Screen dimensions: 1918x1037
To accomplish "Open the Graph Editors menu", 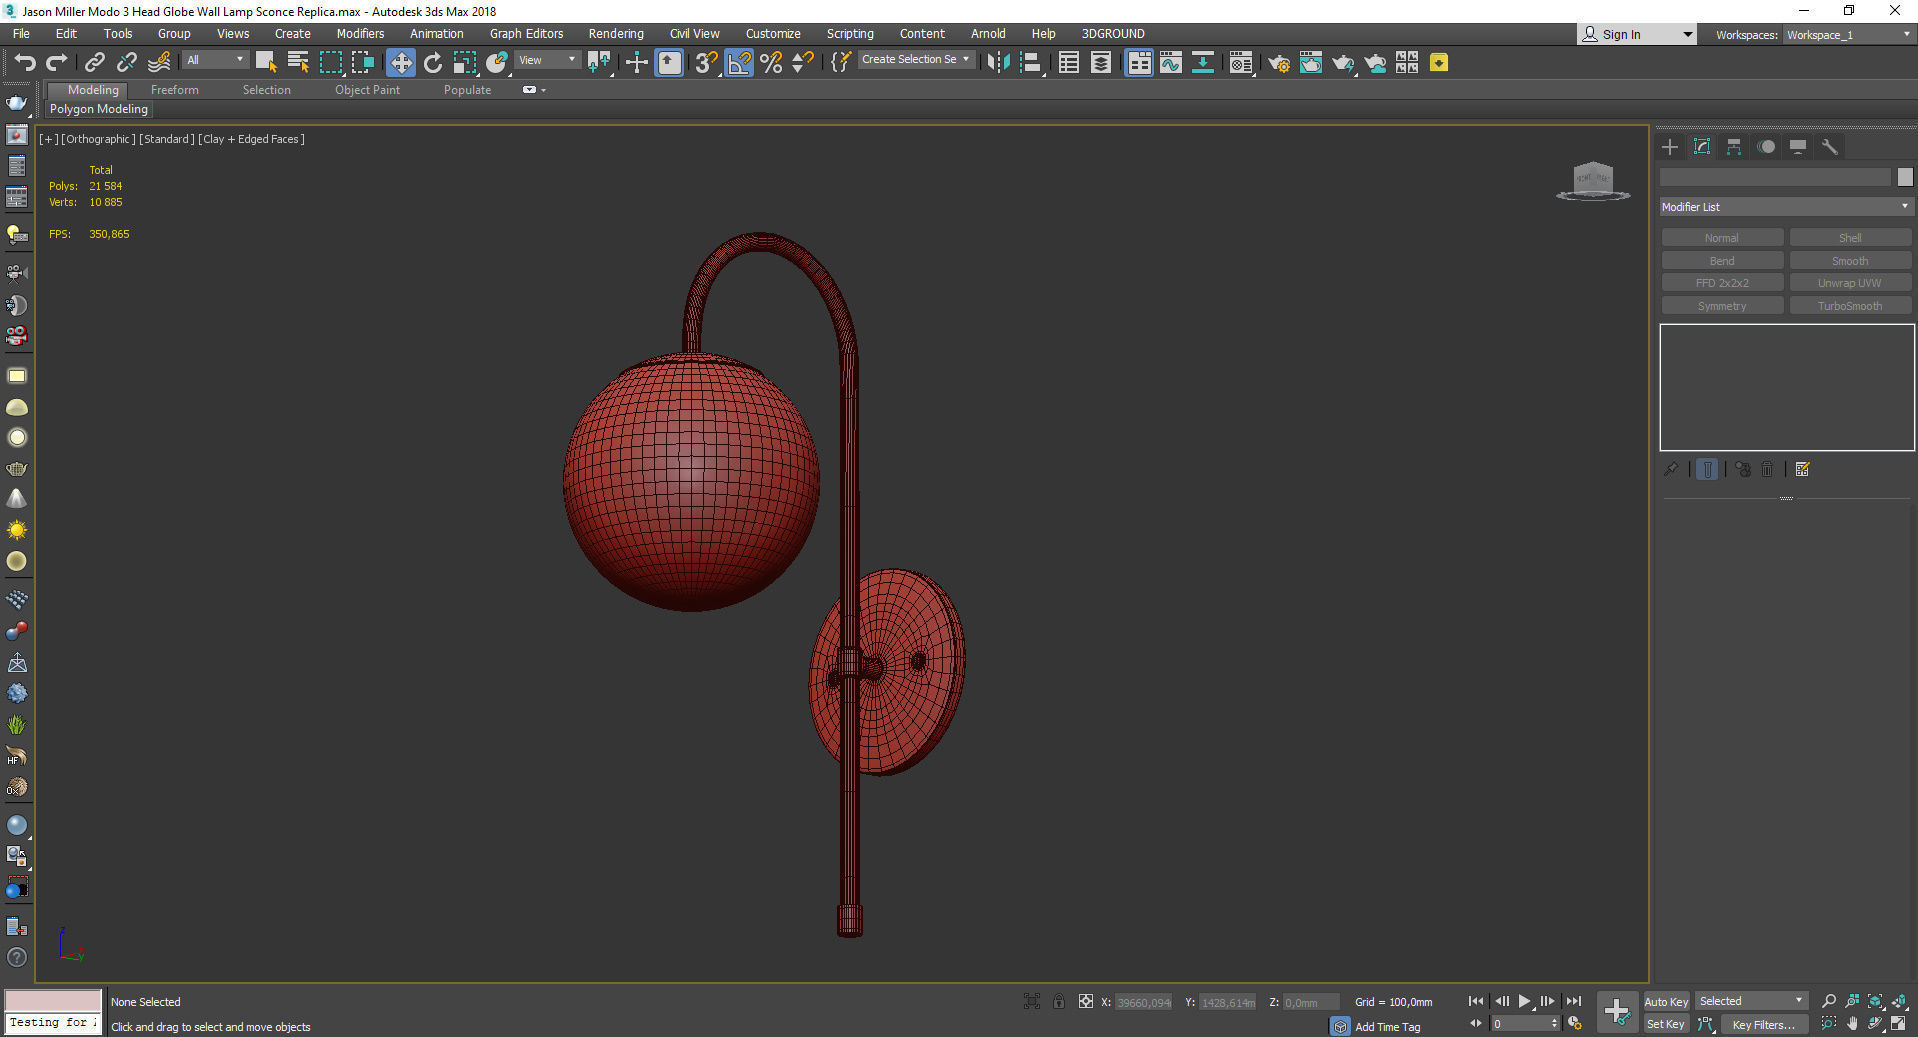I will pos(526,34).
